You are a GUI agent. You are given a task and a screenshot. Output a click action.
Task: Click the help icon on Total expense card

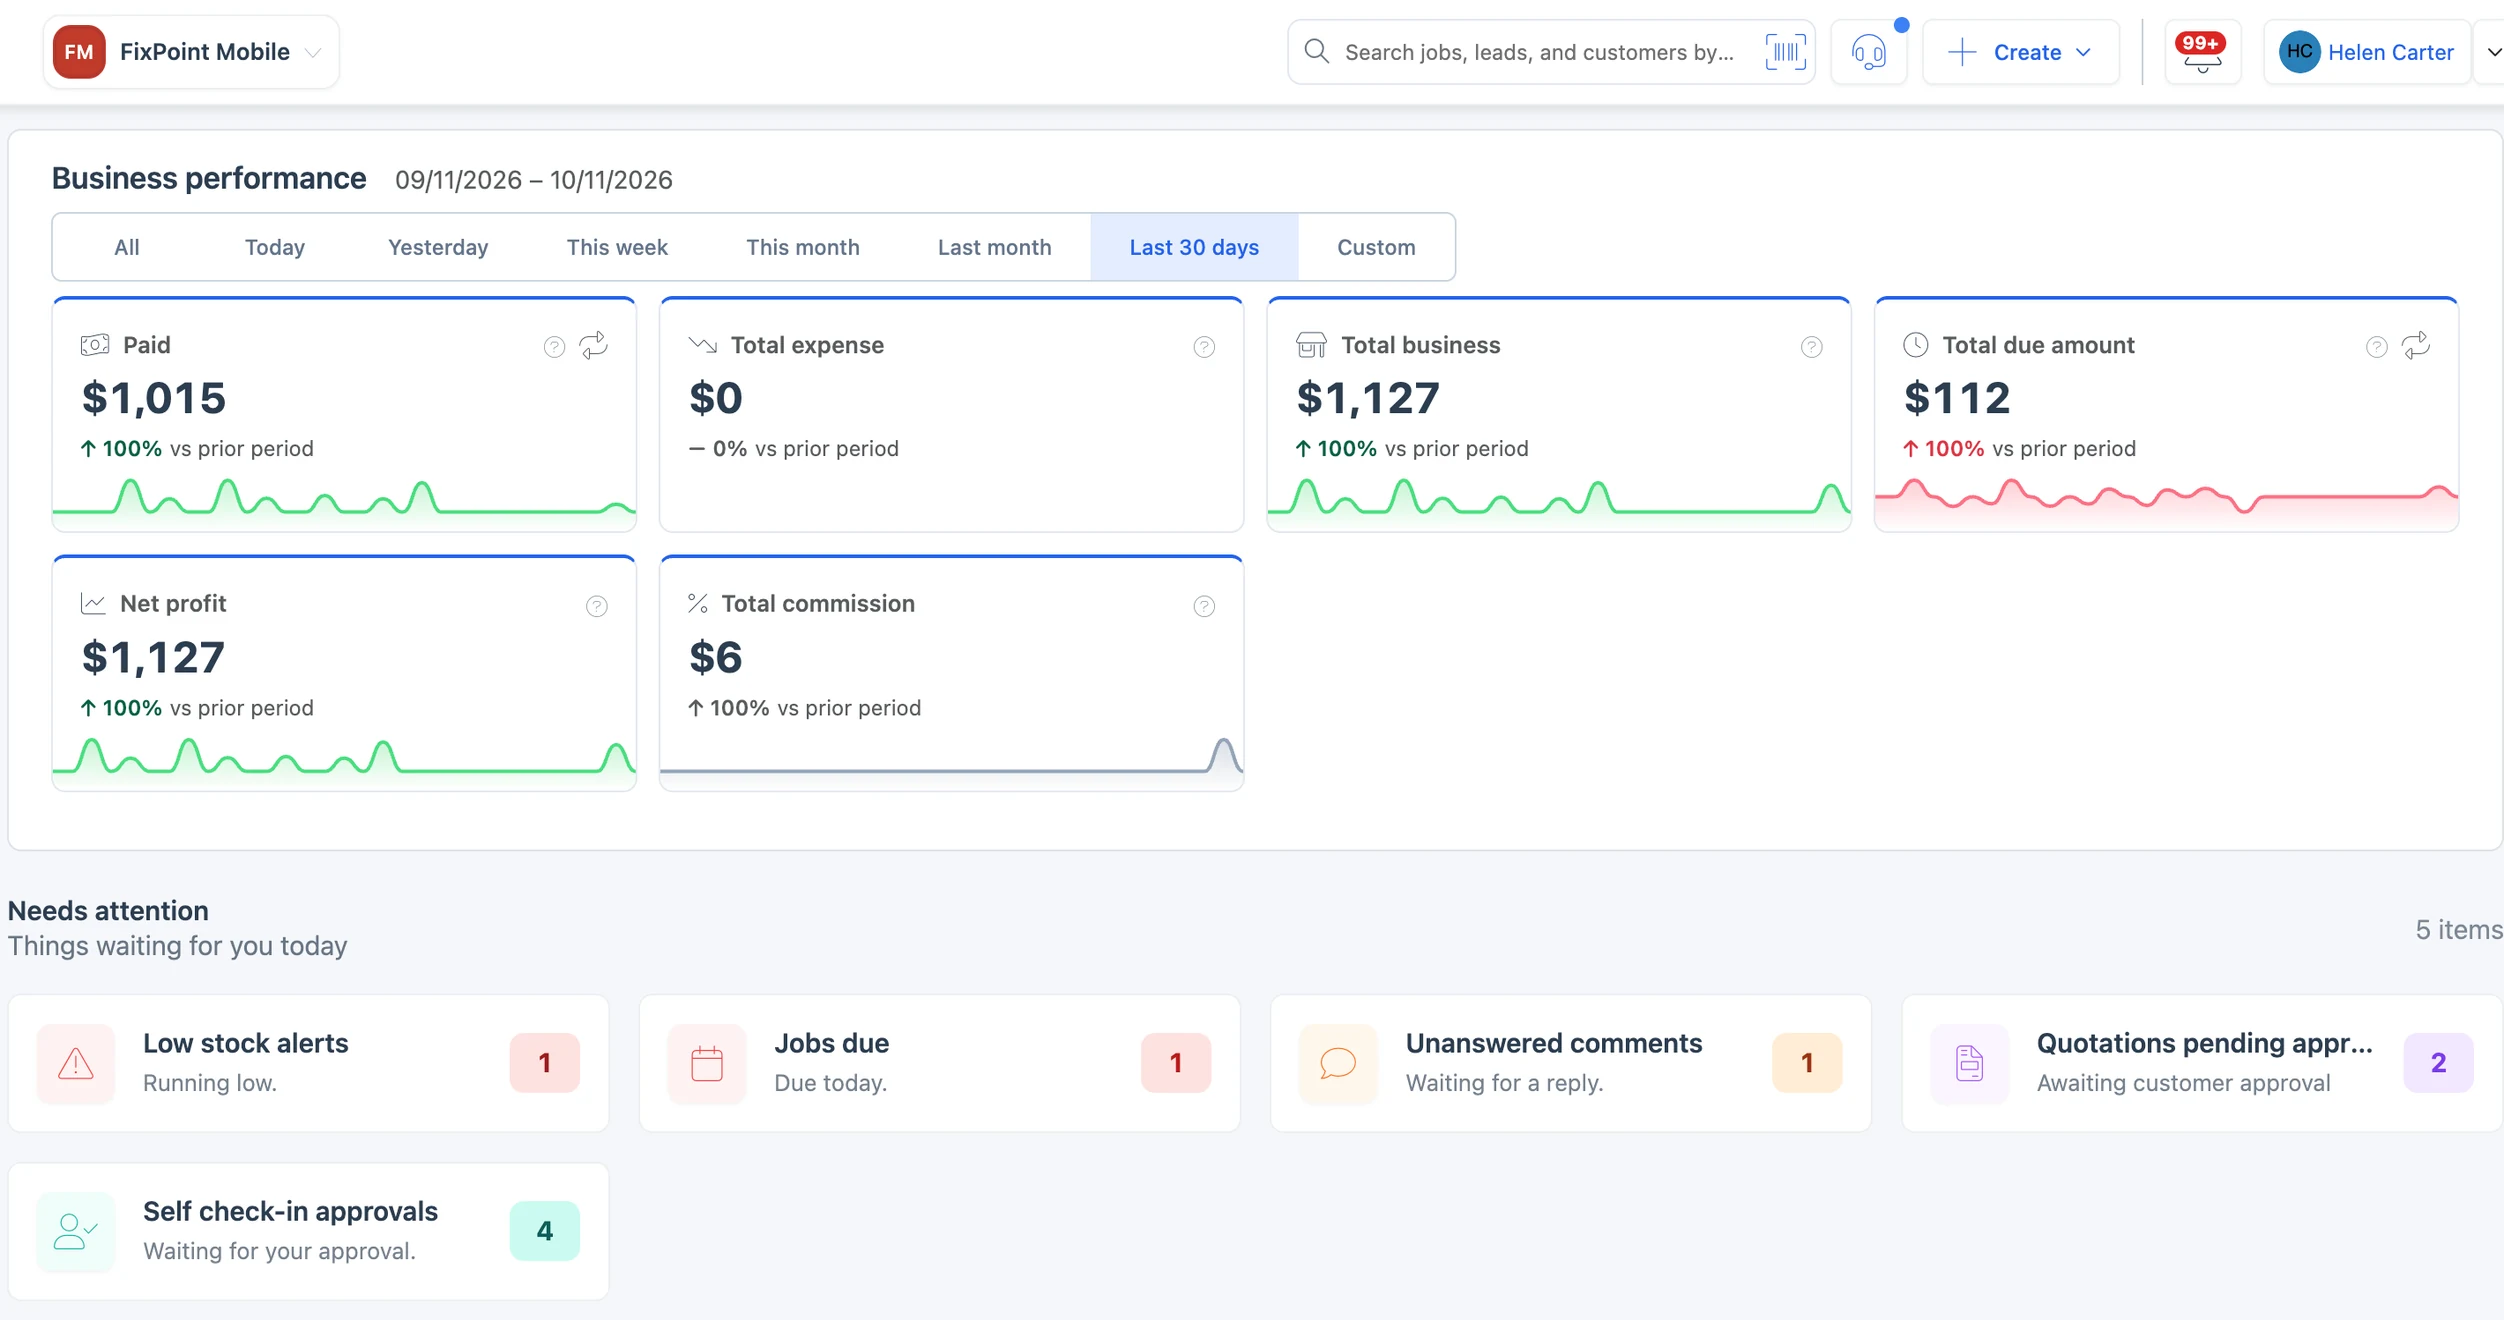coord(1204,347)
